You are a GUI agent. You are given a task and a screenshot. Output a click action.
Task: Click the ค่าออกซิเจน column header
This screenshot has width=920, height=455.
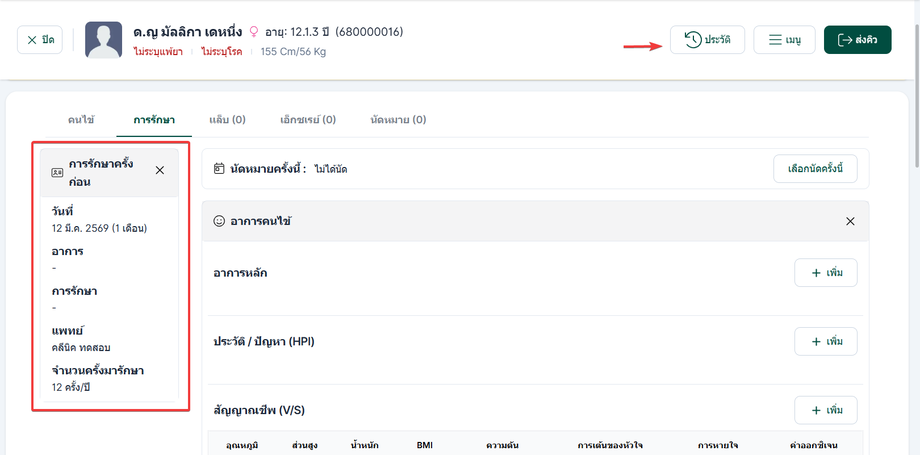pyautogui.click(x=814, y=446)
